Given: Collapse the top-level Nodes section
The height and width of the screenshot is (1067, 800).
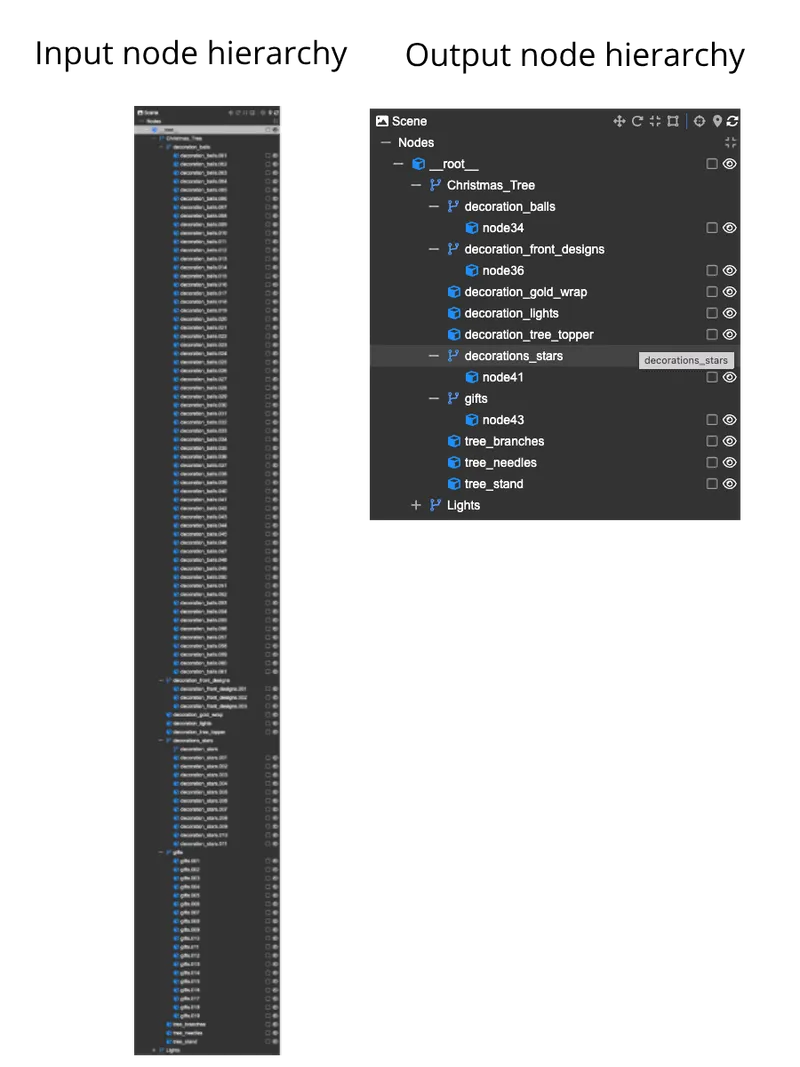Looking at the screenshot, I should [385, 143].
